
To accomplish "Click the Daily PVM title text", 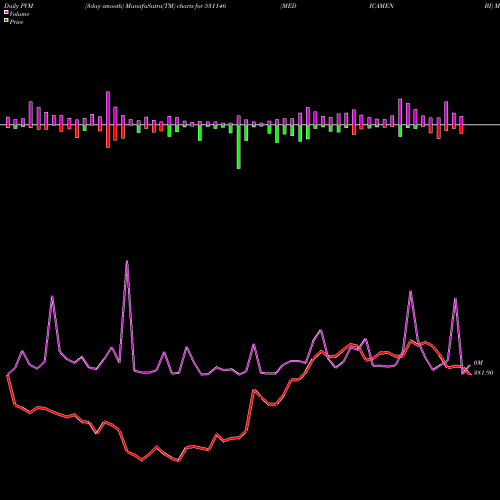I will point(19,6).
